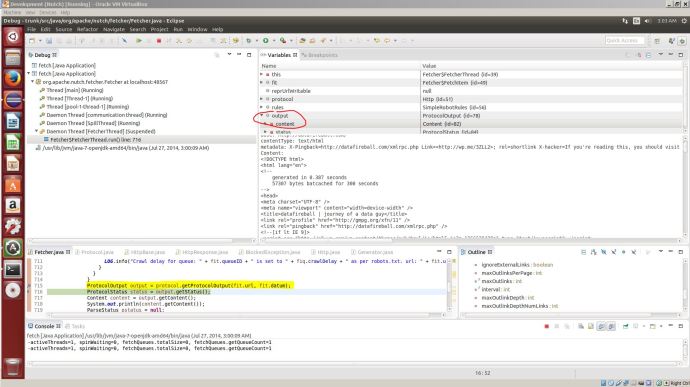Expand the 'this' variable node
The height and width of the screenshot is (387, 690).
[x=262, y=74]
